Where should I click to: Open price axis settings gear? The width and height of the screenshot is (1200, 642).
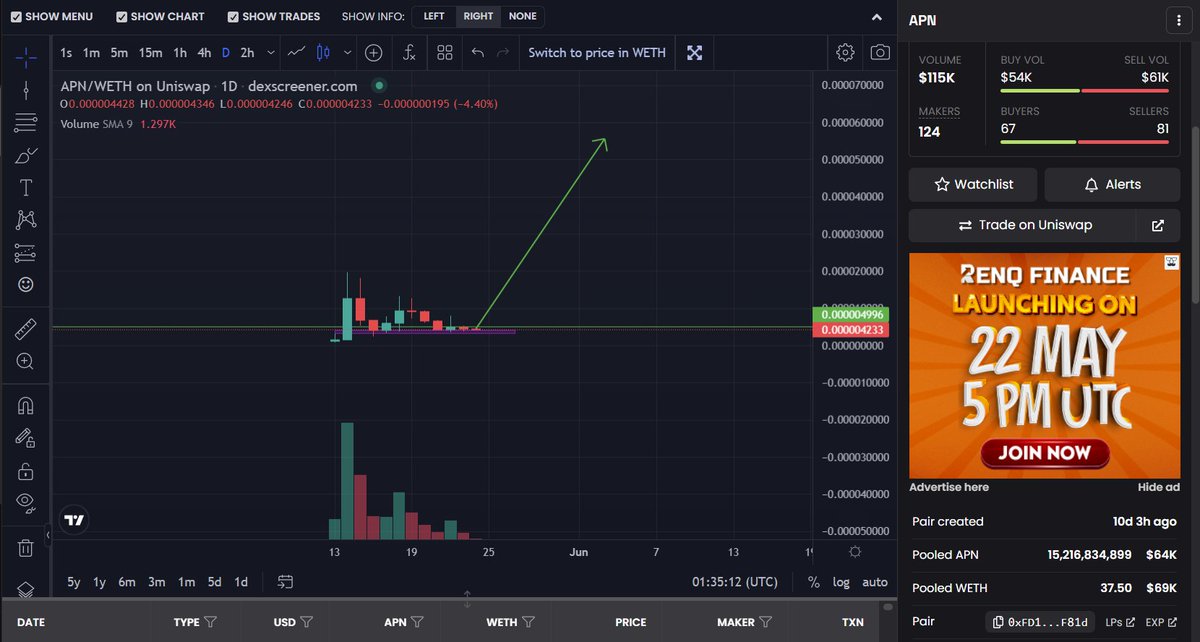point(855,551)
